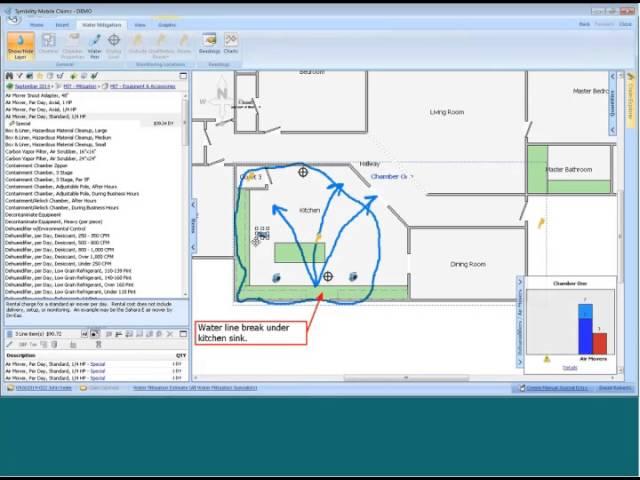Click the journal entry icon in status bar

[x=522, y=388]
